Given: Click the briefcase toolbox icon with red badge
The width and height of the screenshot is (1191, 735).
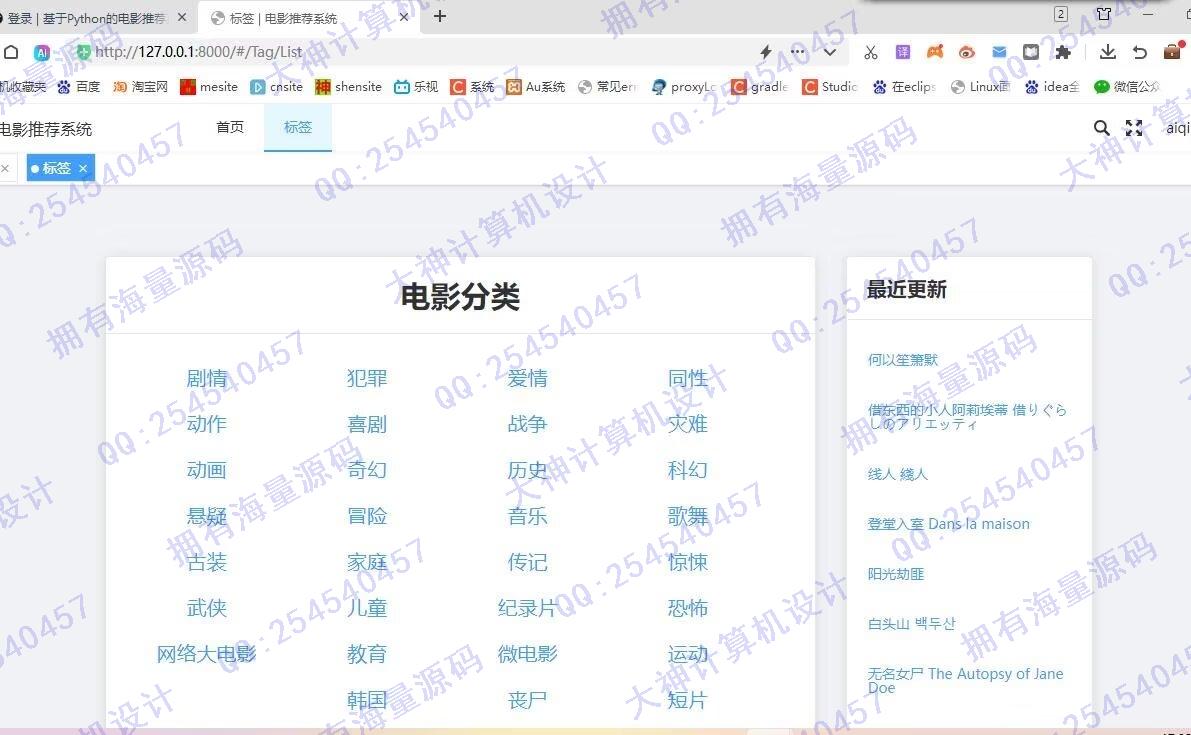Looking at the screenshot, I should click(1173, 51).
